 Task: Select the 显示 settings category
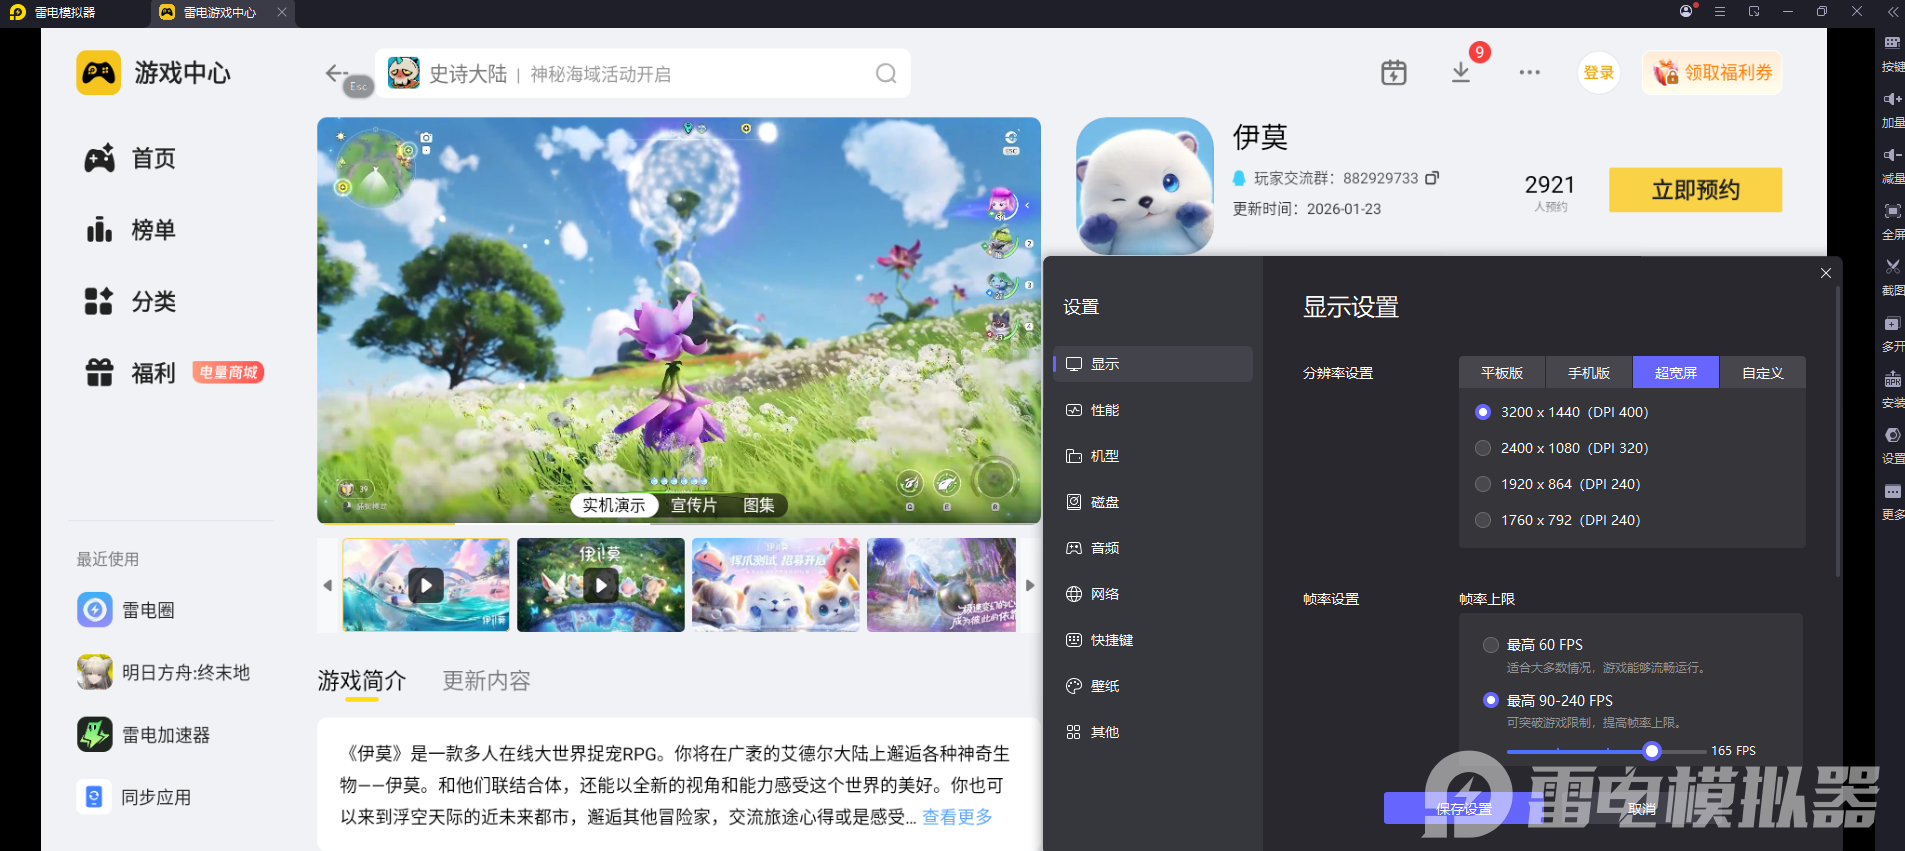tap(1153, 364)
